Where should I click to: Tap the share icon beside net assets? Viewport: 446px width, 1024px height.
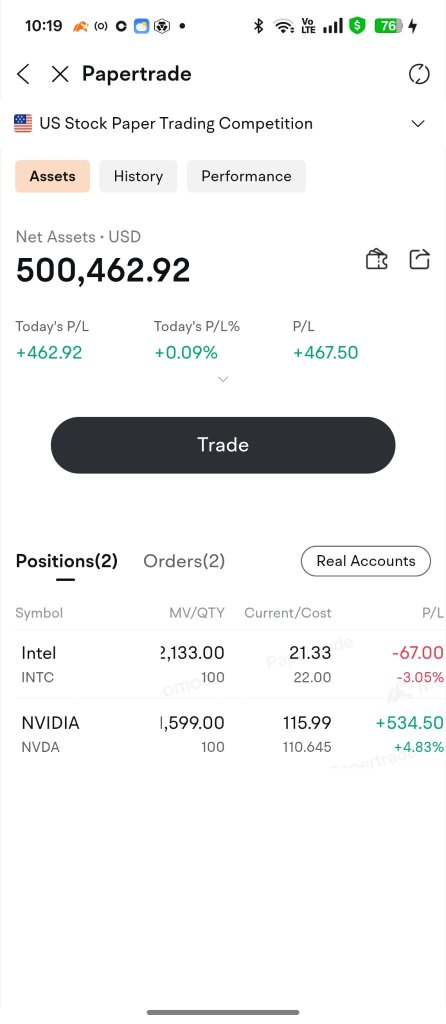click(419, 259)
